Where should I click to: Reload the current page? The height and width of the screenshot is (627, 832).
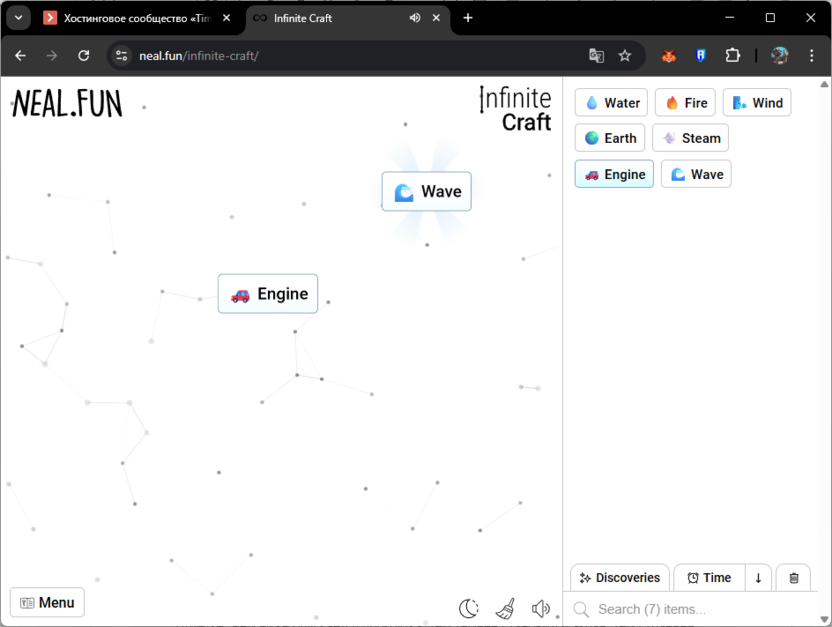pos(83,56)
